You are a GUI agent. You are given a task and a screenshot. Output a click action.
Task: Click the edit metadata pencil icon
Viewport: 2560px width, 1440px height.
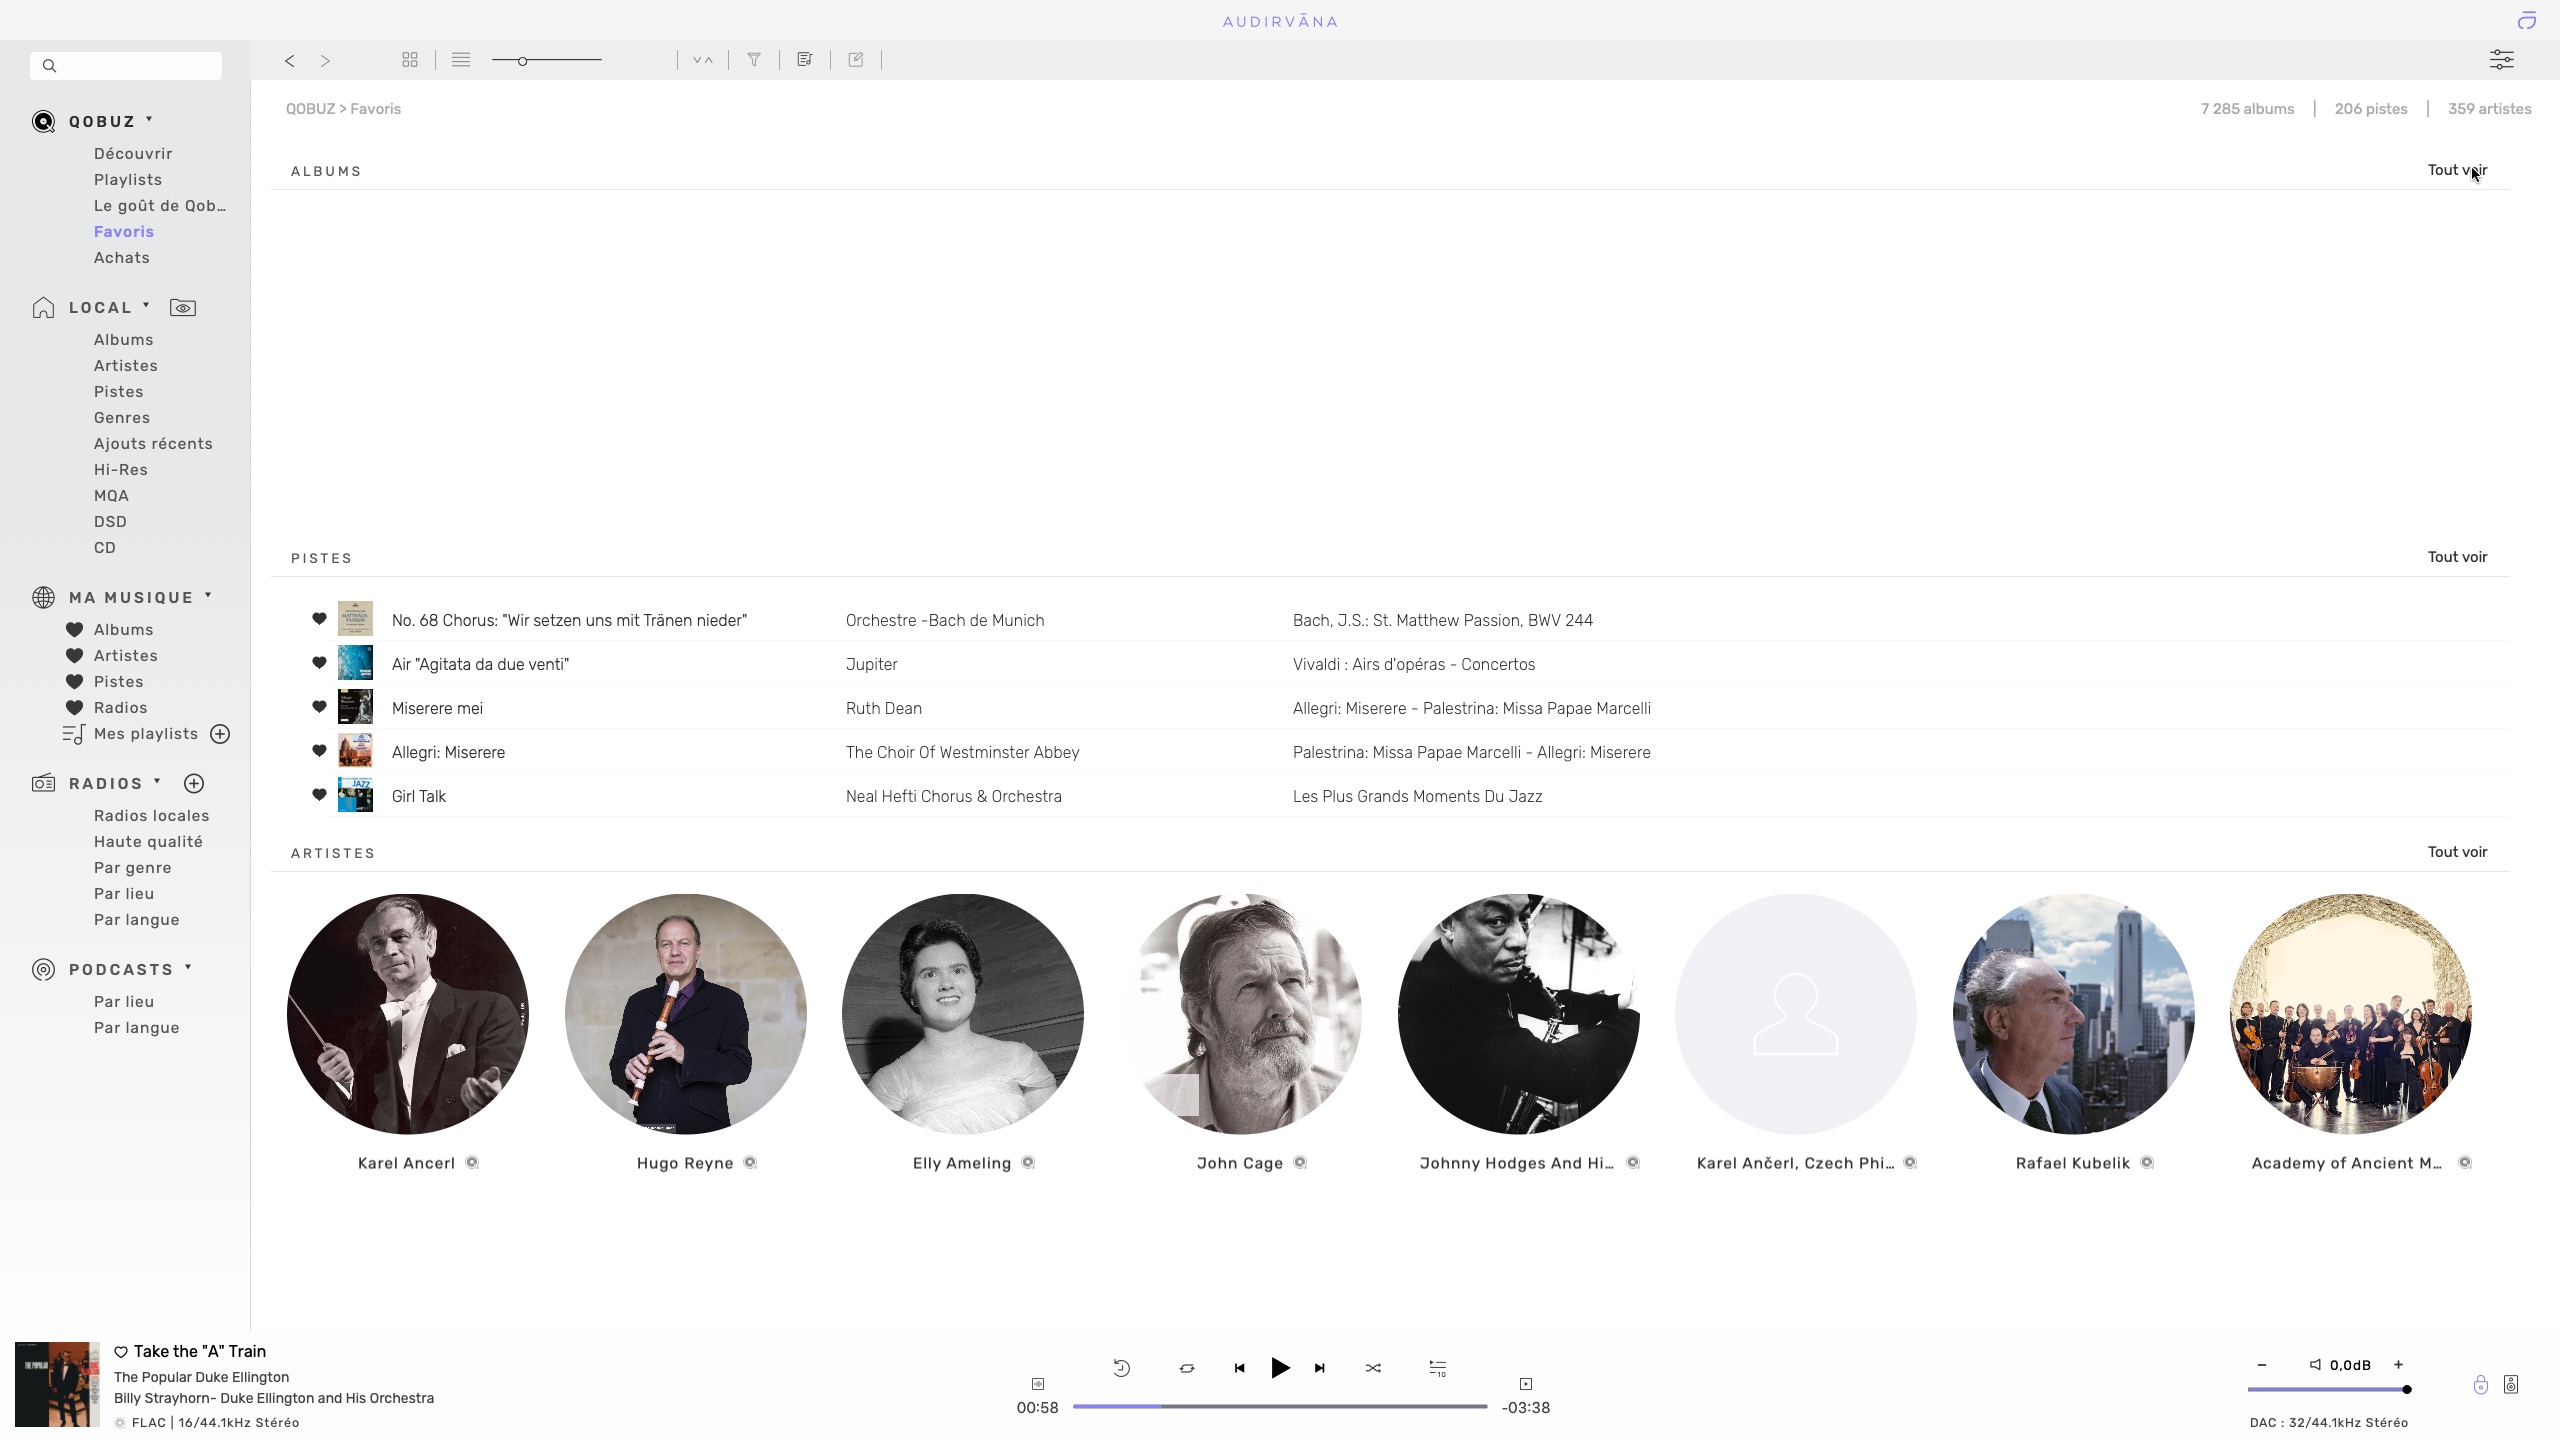[856, 60]
